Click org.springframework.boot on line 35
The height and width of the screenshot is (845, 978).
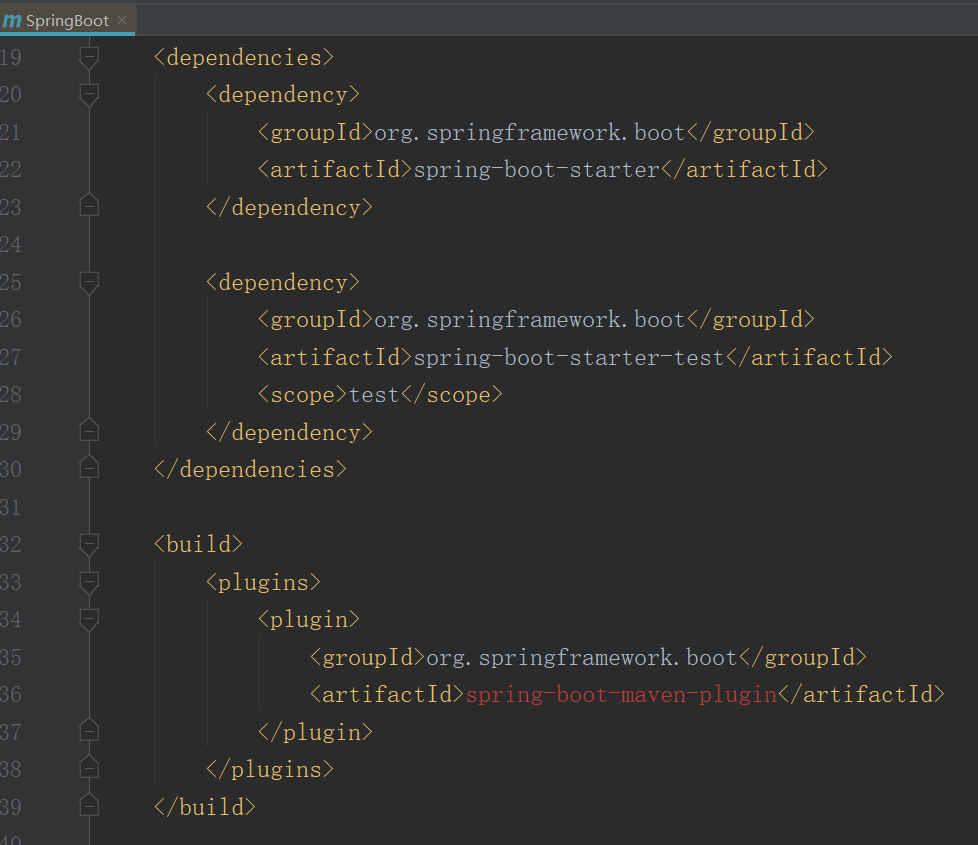[x=581, y=657]
